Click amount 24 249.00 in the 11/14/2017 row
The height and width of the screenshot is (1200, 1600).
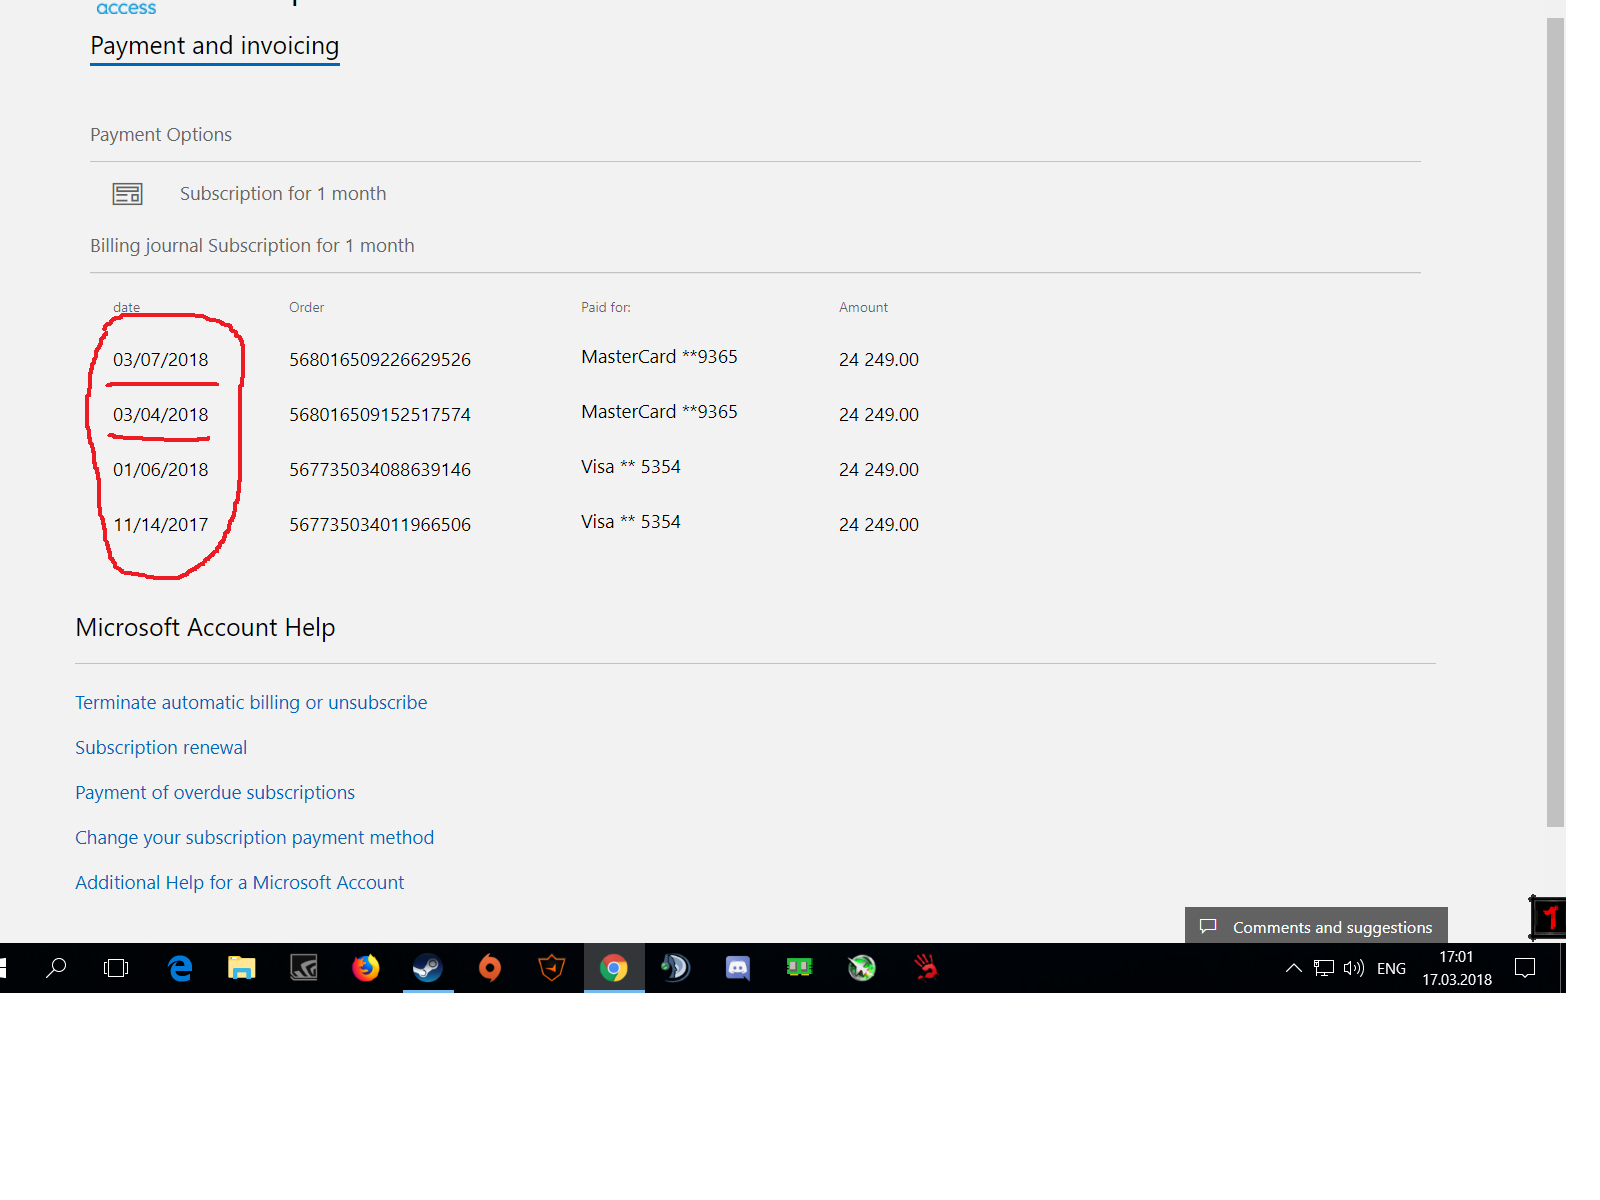pyautogui.click(x=879, y=525)
